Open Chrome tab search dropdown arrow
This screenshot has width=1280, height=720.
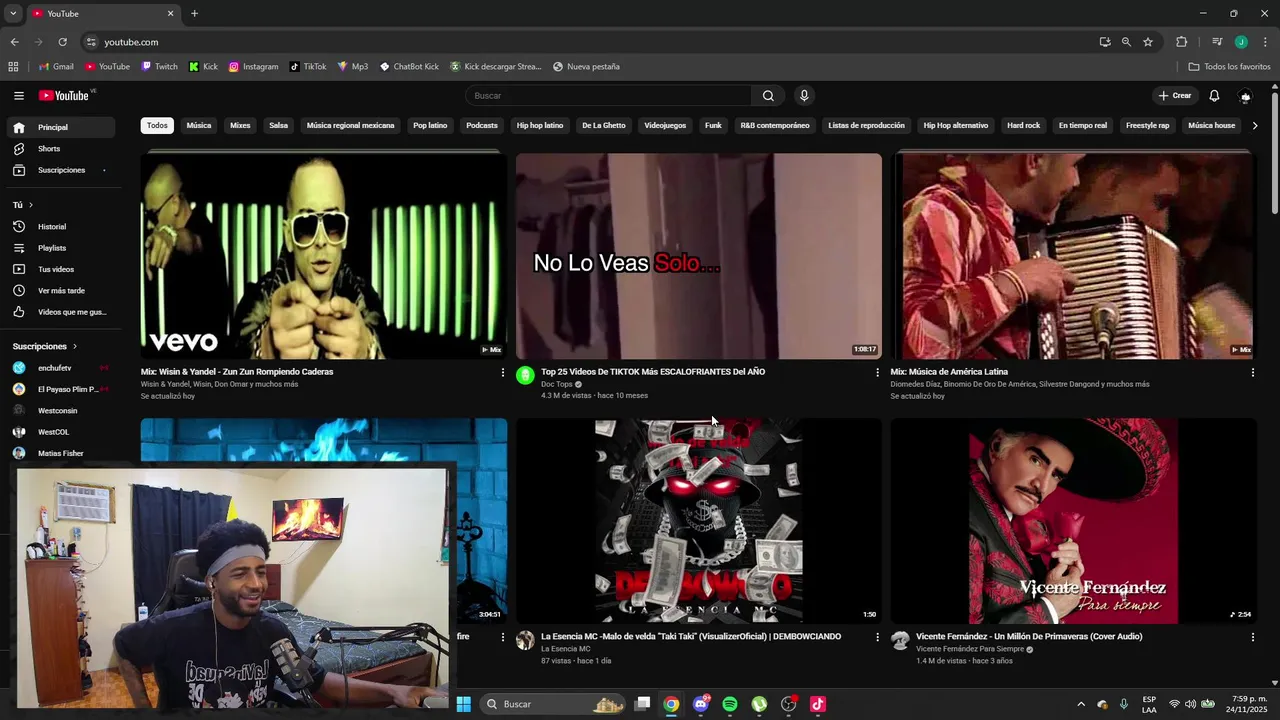pyautogui.click(x=13, y=14)
